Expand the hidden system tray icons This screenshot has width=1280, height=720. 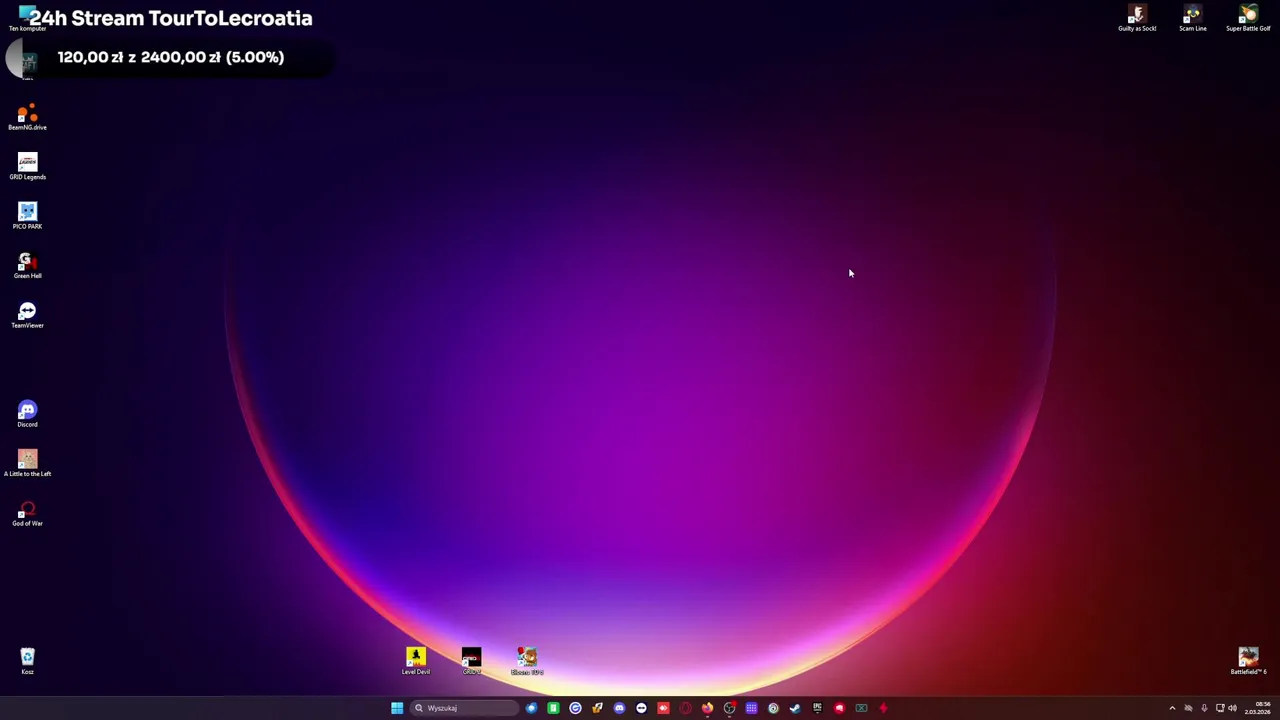click(x=1172, y=708)
